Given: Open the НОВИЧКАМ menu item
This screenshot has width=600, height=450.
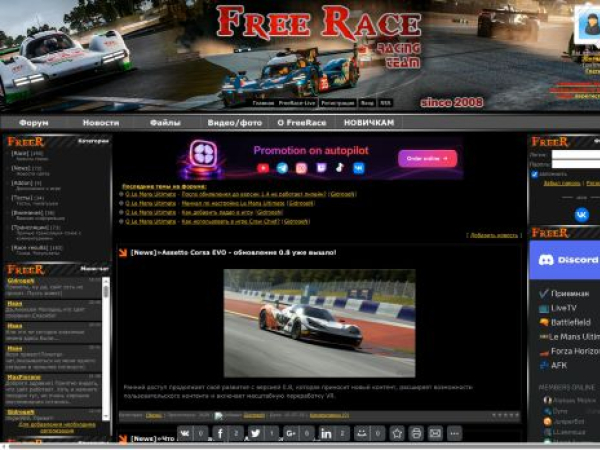Looking at the screenshot, I should pyautogui.click(x=369, y=123).
